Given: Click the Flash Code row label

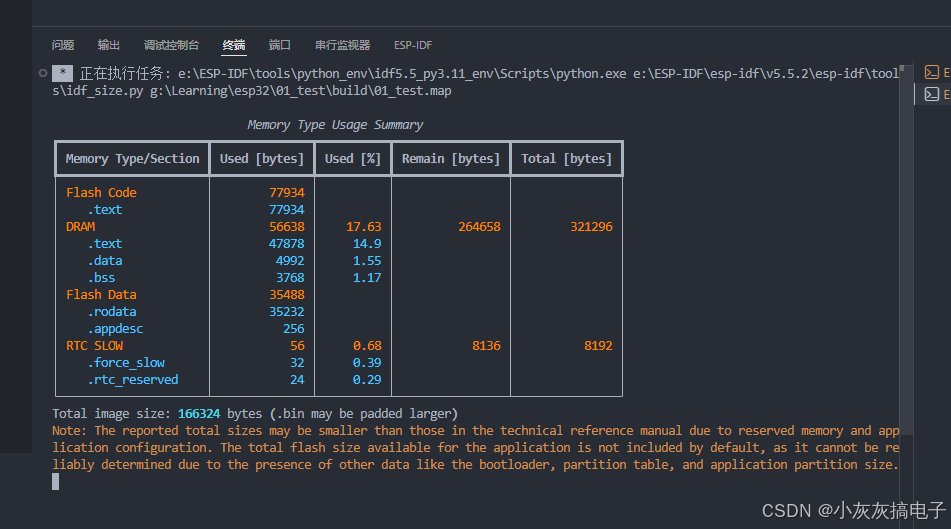Looking at the screenshot, I should [101, 192].
